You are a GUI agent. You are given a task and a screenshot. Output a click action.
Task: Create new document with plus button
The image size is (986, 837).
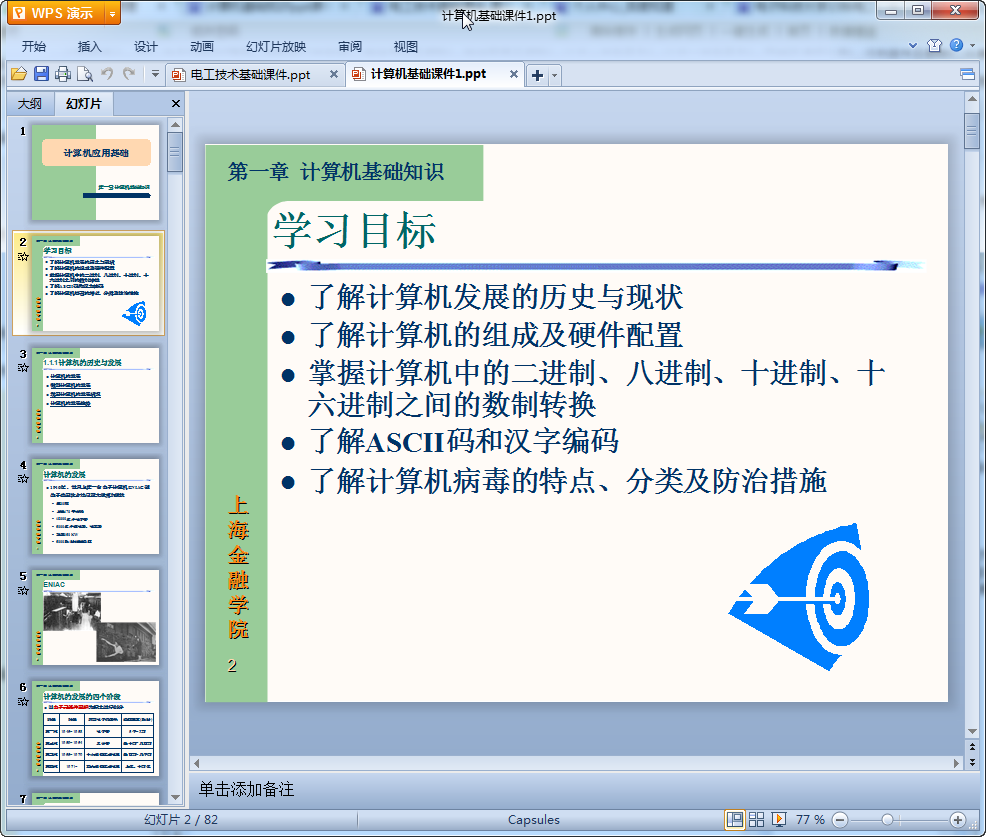pos(537,75)
